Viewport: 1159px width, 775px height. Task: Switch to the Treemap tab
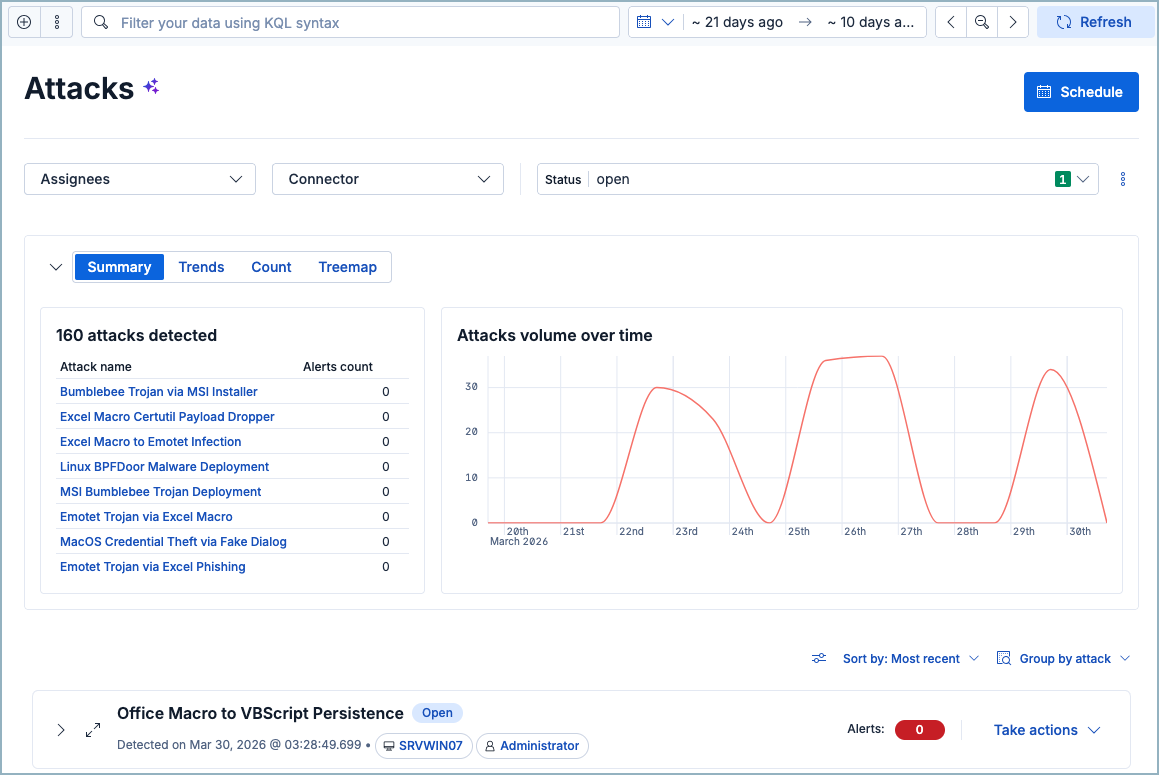347,267
